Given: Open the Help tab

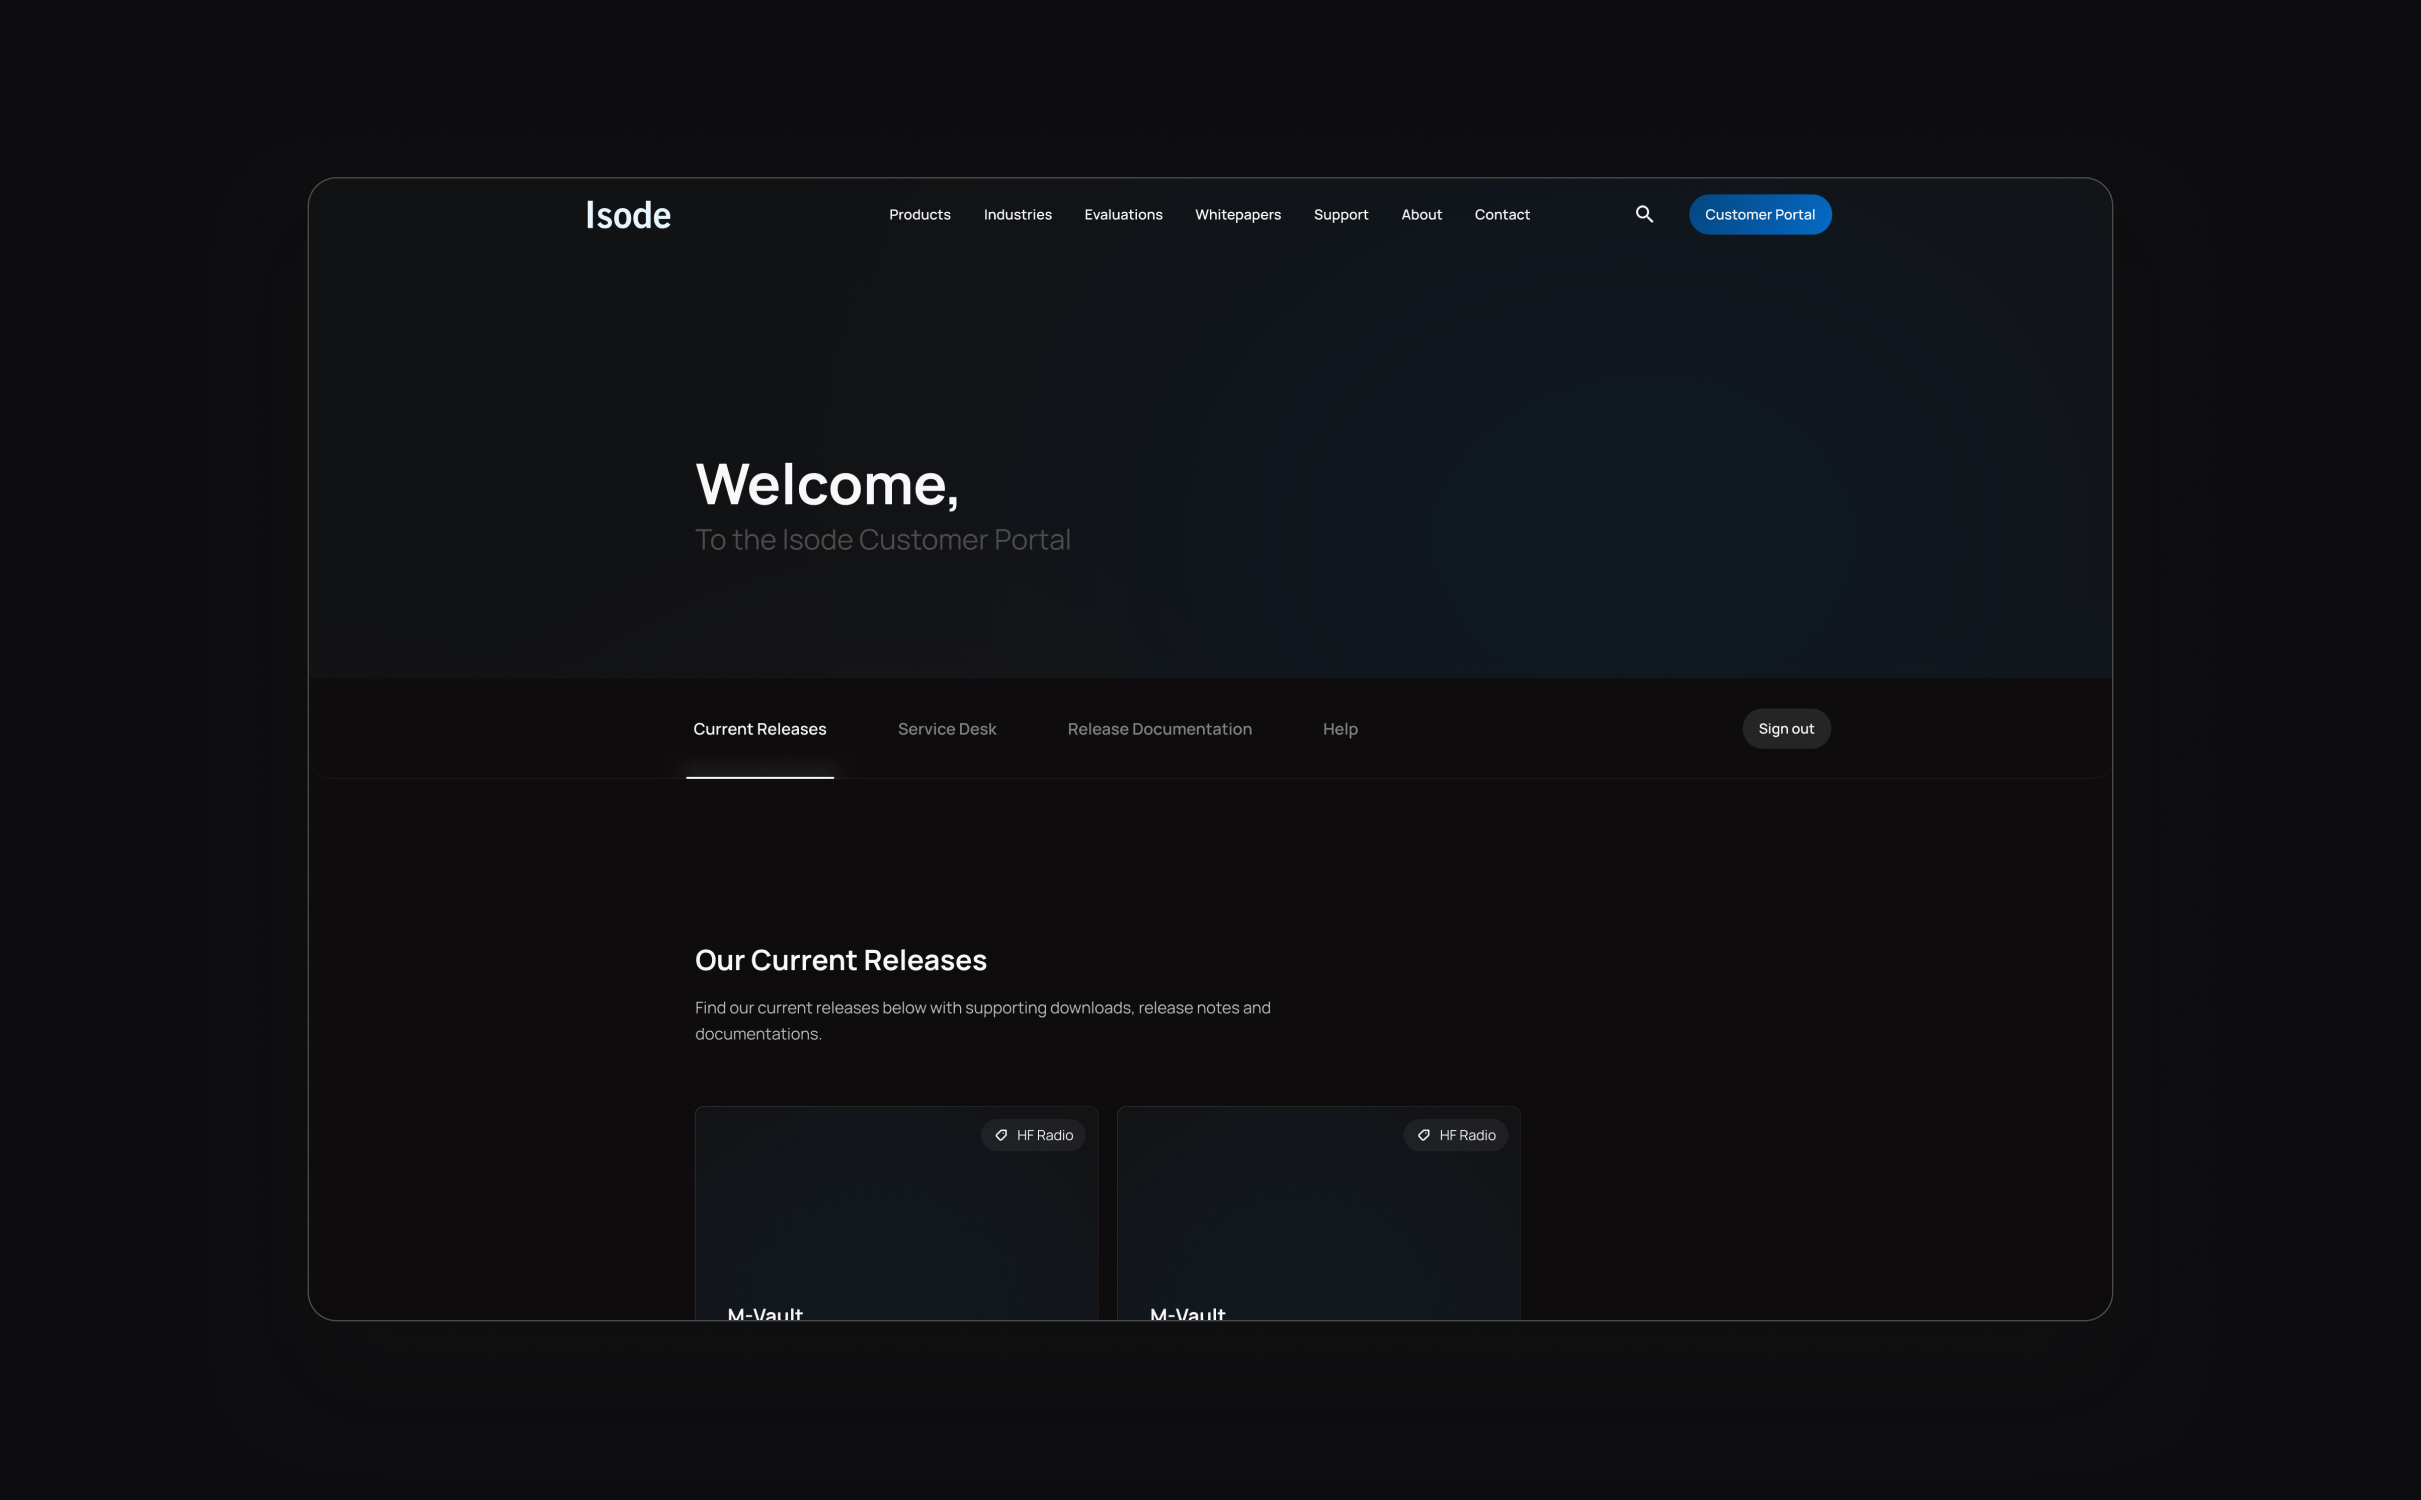Looking at the screenshot, I should (1339, 729).
